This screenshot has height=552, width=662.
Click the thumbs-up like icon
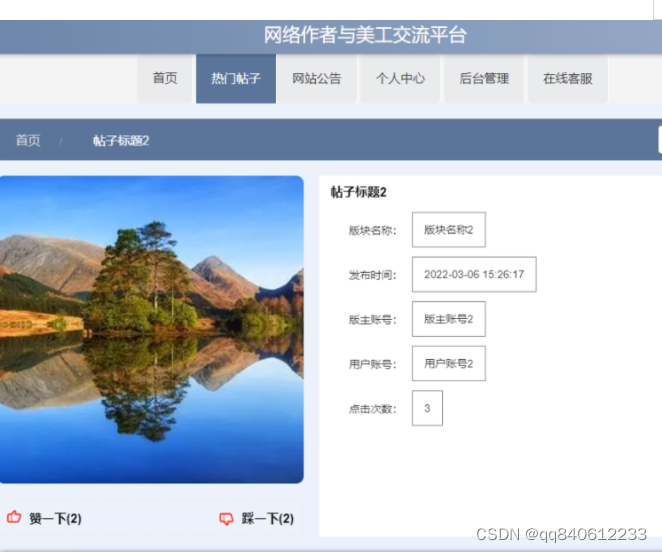pos(14,517)
